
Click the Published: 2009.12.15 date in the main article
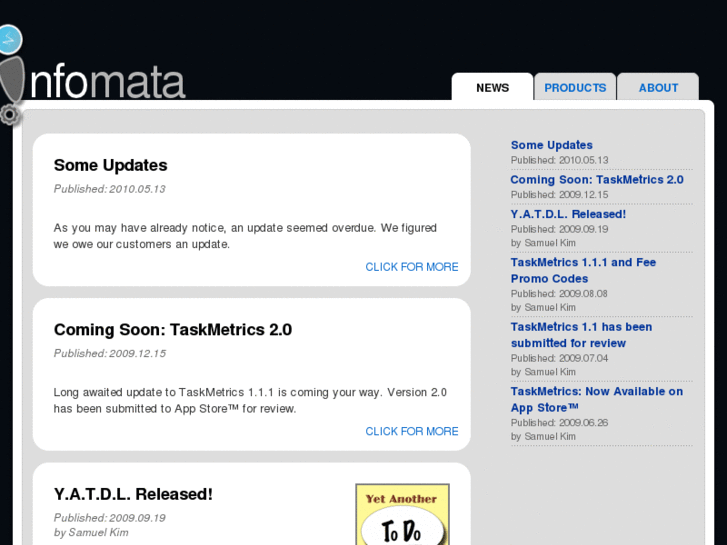110,353
